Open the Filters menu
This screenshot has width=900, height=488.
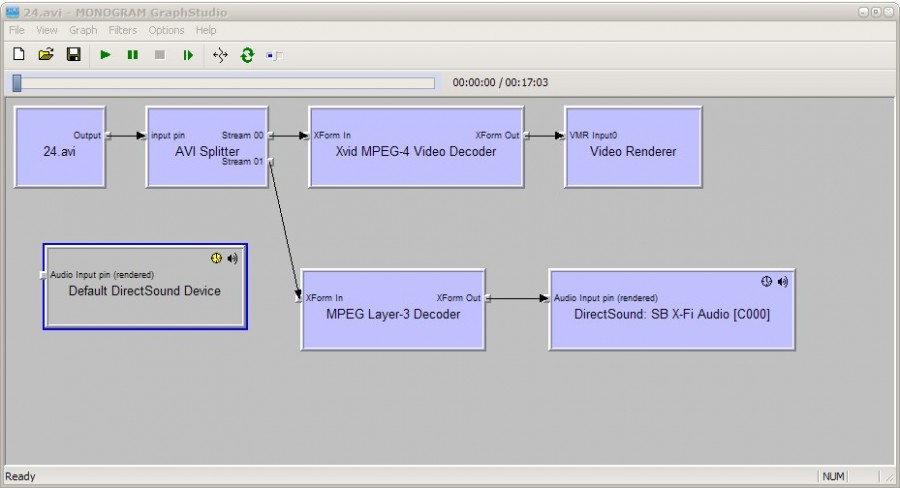pyautogui.click(x=123, y=30)
